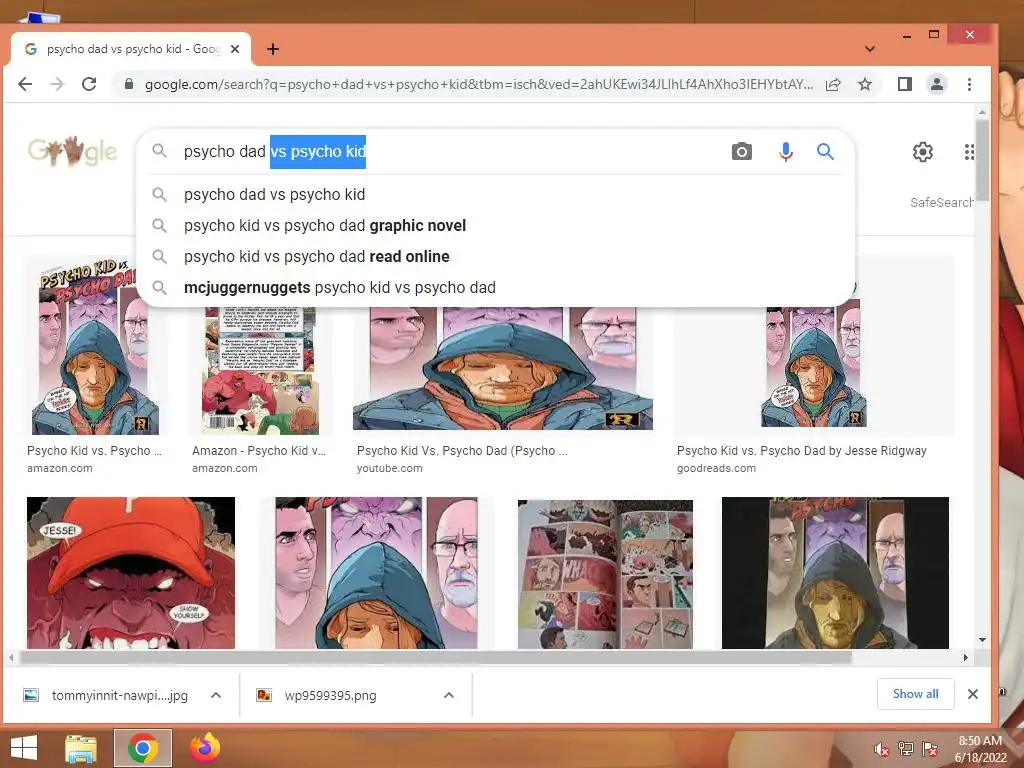Open Google quick settings gear
The width and height of the screenshot is (1024, 768).
tap(922, 152)
